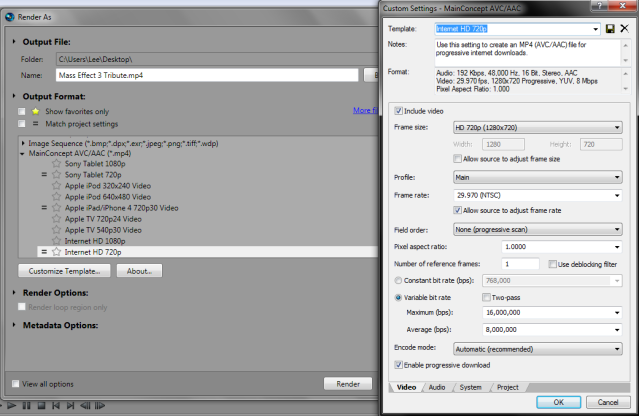Switch to the Audio tab
Viewport: 639px width, 416px height.
pyautogui.click(x=437, y=386)
